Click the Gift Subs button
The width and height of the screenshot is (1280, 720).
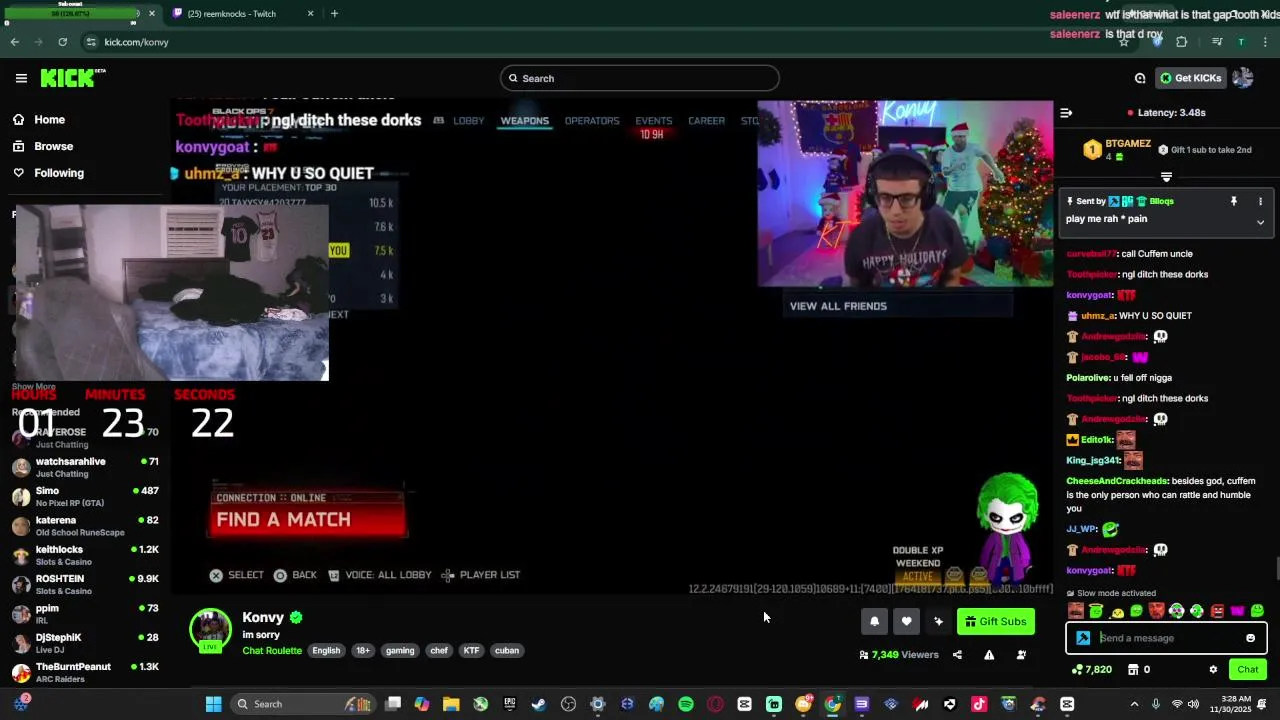pos(996,621)
